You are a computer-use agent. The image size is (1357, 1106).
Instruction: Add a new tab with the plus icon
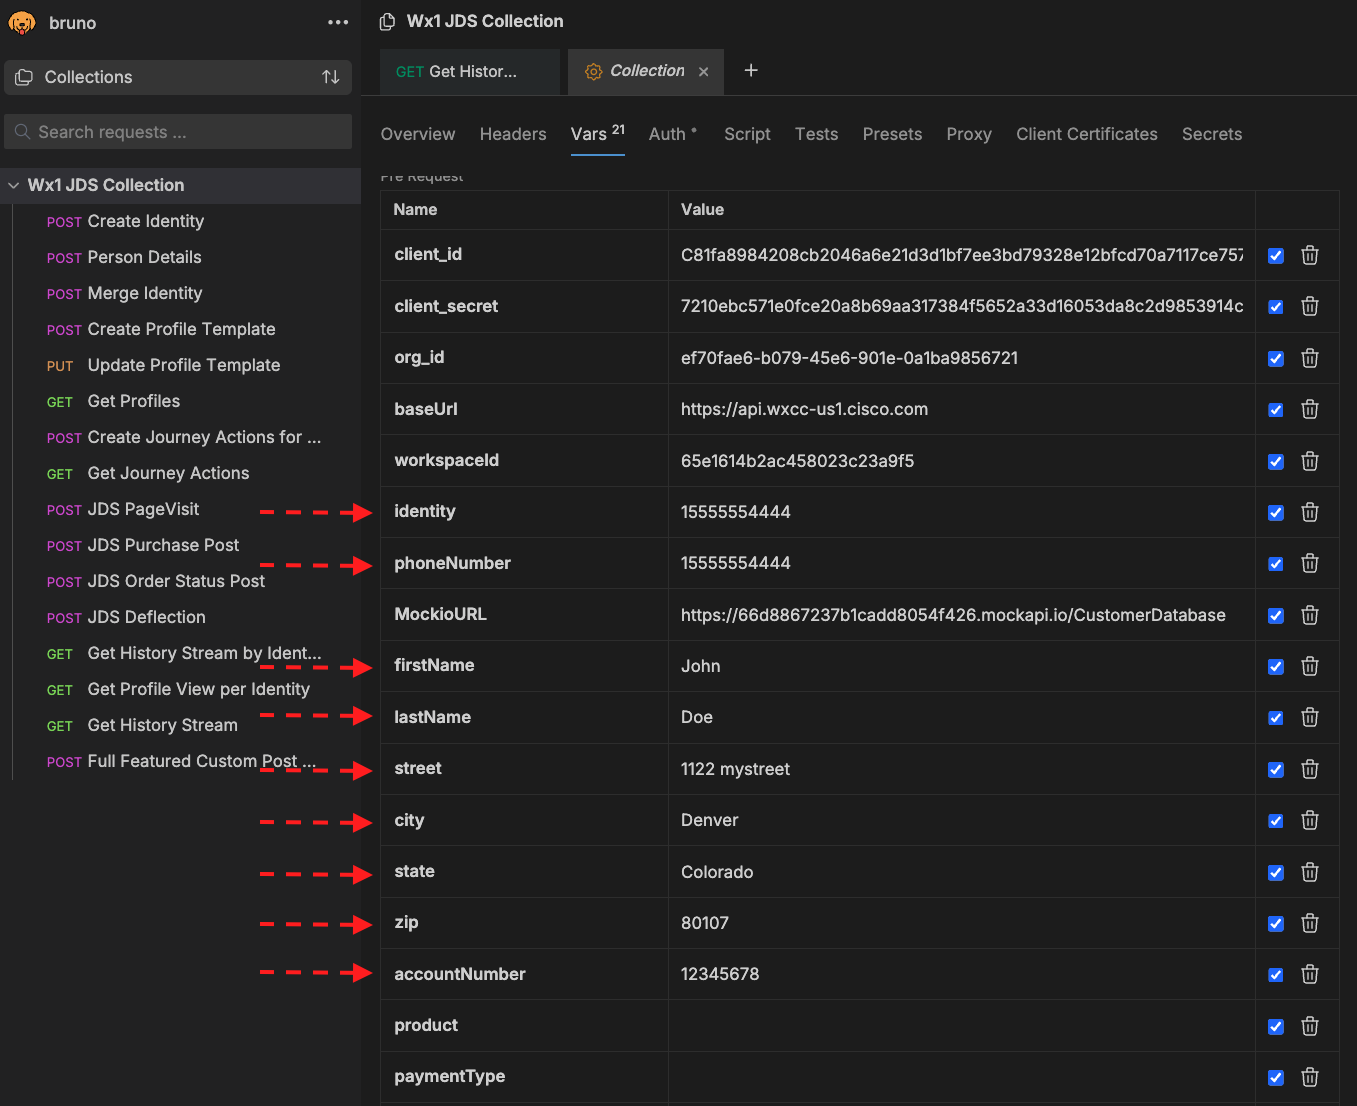[751, 70]
